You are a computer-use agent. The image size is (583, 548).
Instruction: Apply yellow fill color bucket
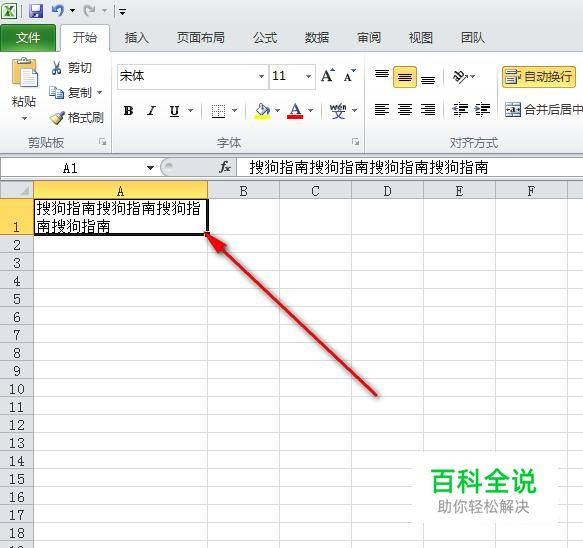262,111
